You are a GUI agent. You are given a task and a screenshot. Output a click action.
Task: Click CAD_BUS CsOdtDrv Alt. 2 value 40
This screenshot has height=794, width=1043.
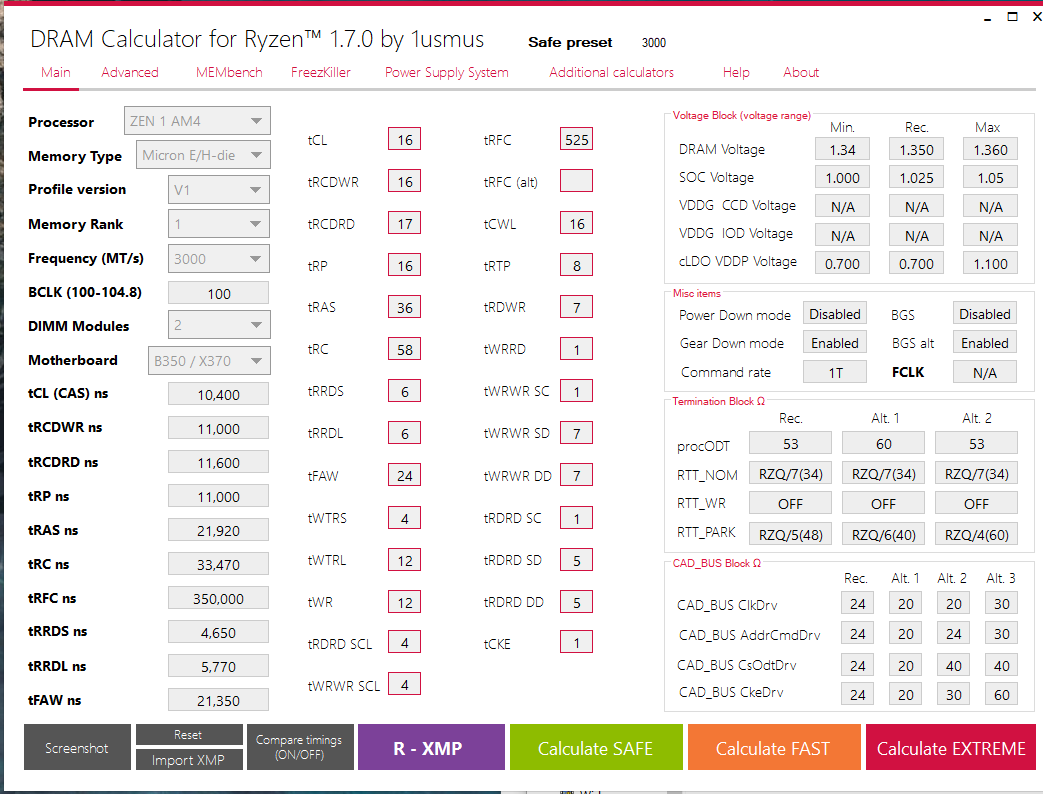coord(953,665)
